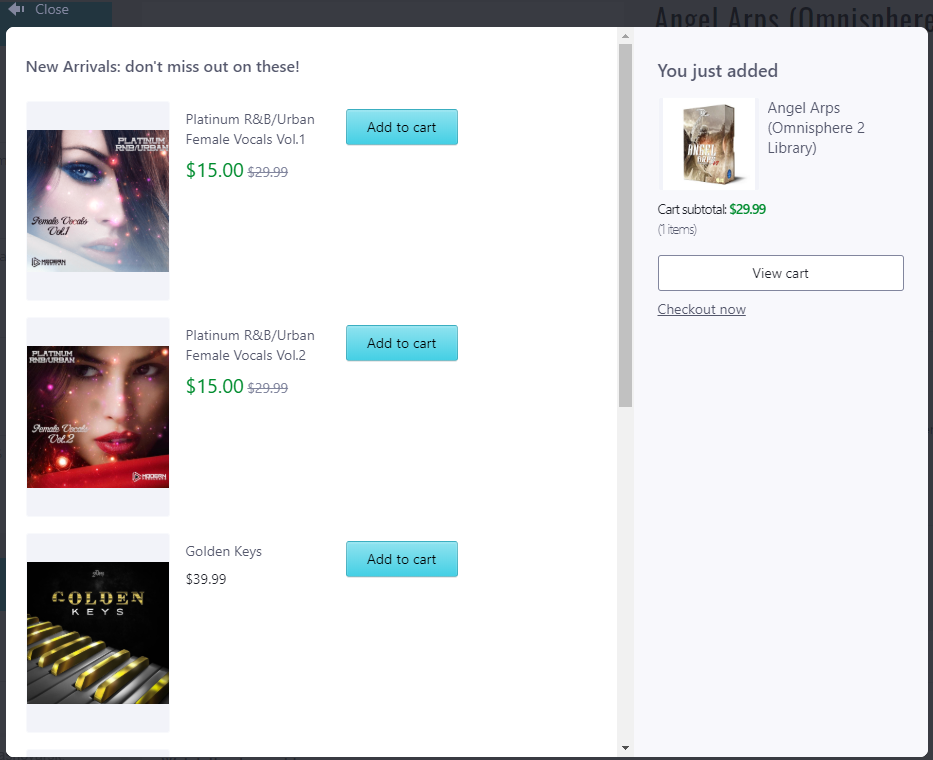The height and width of the screenshot is (760, 933).
Task: Close the popup via the Close label
Action: pyautogui.click(x=52, y=9)
